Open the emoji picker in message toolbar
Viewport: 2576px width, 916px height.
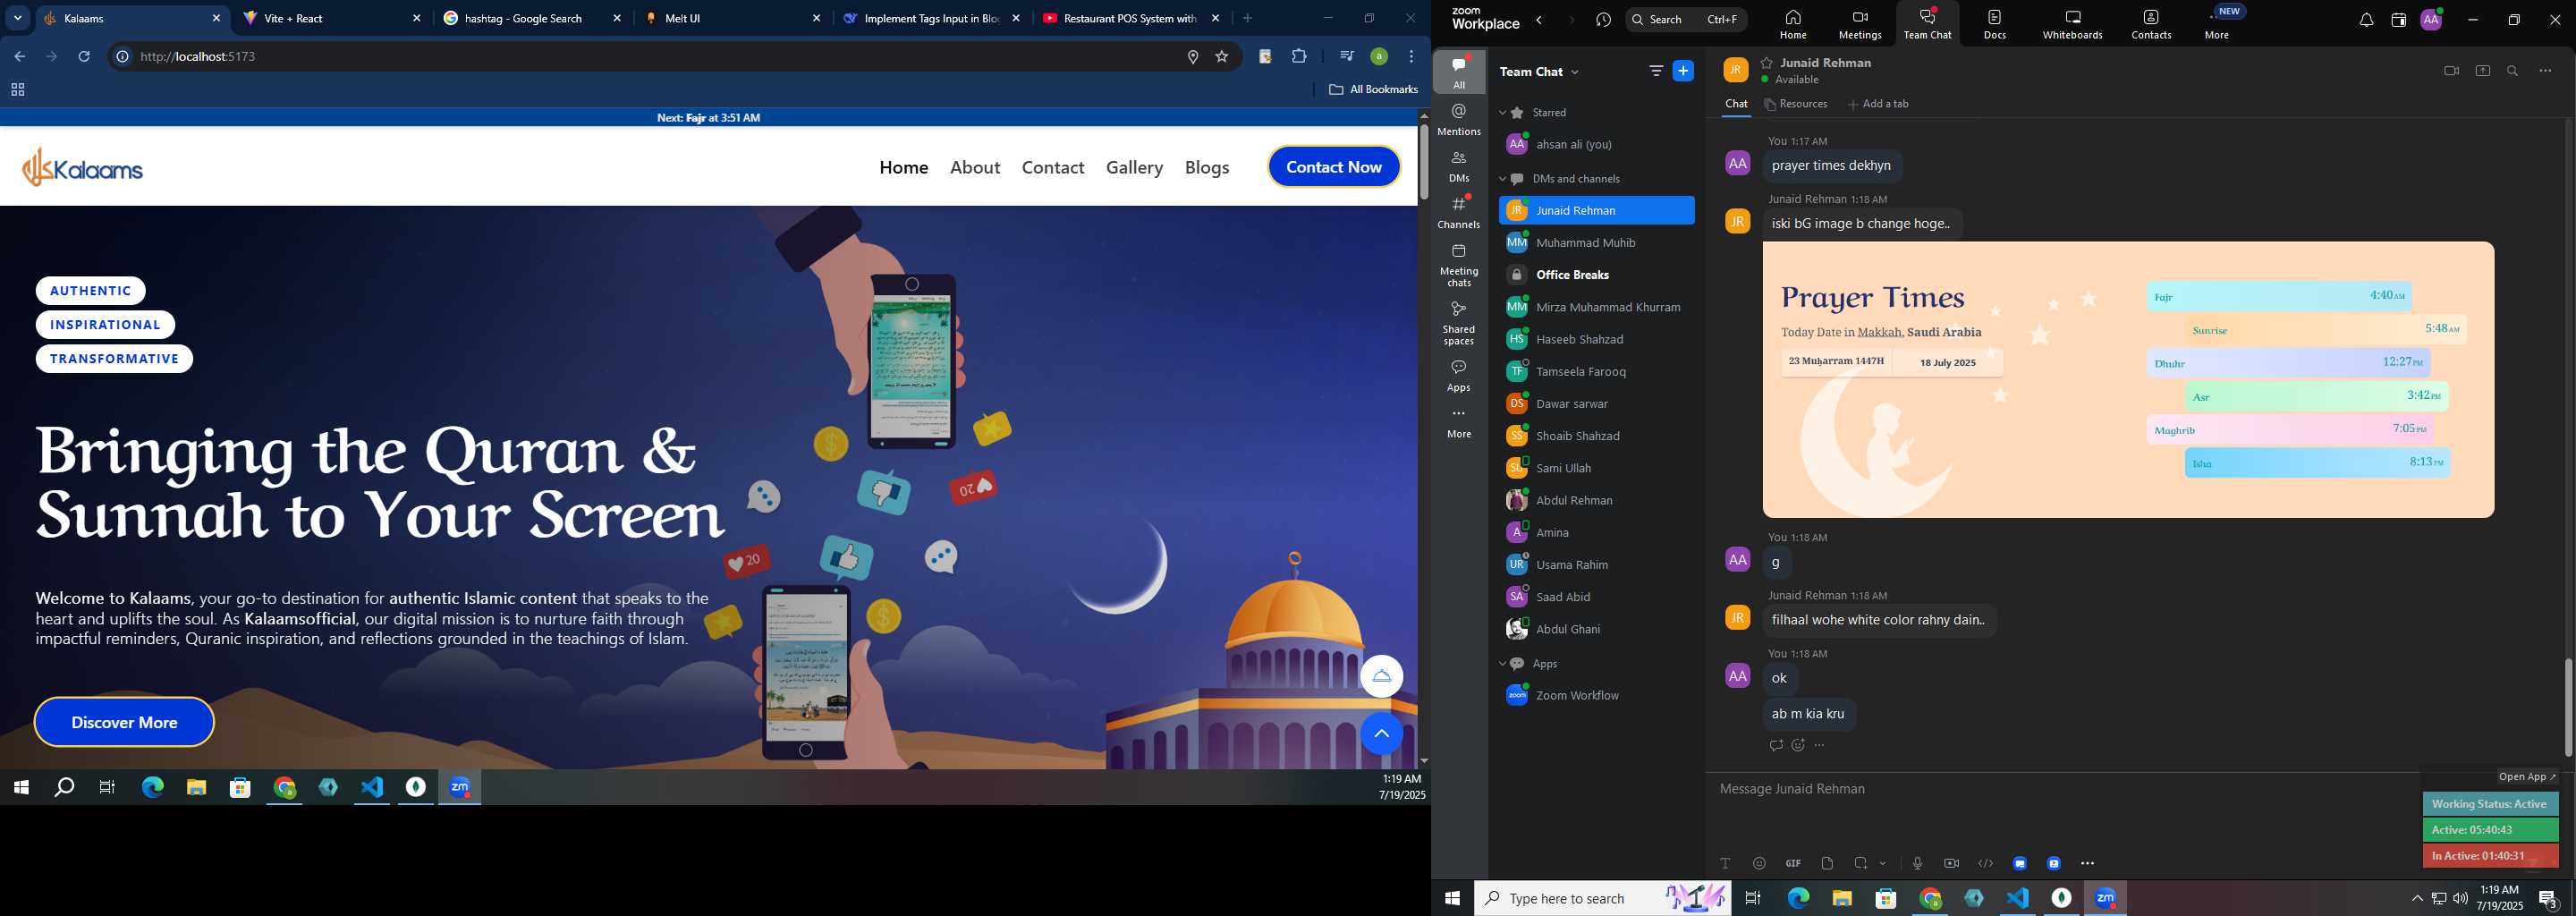pyautogui.click(x=1759, y=863)
